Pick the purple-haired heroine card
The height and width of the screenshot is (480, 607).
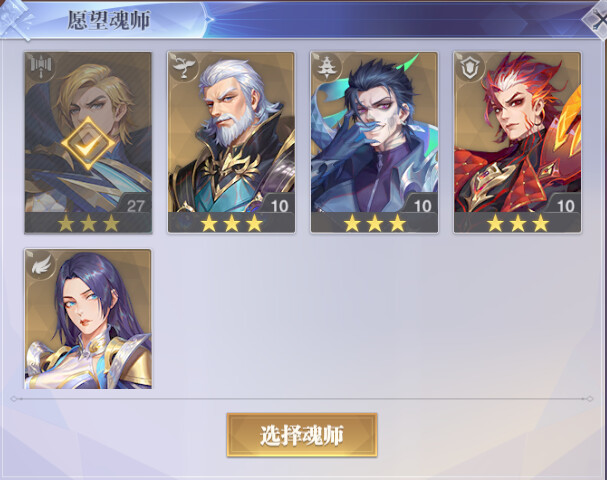pyautogui.click(x=88, y=319)
